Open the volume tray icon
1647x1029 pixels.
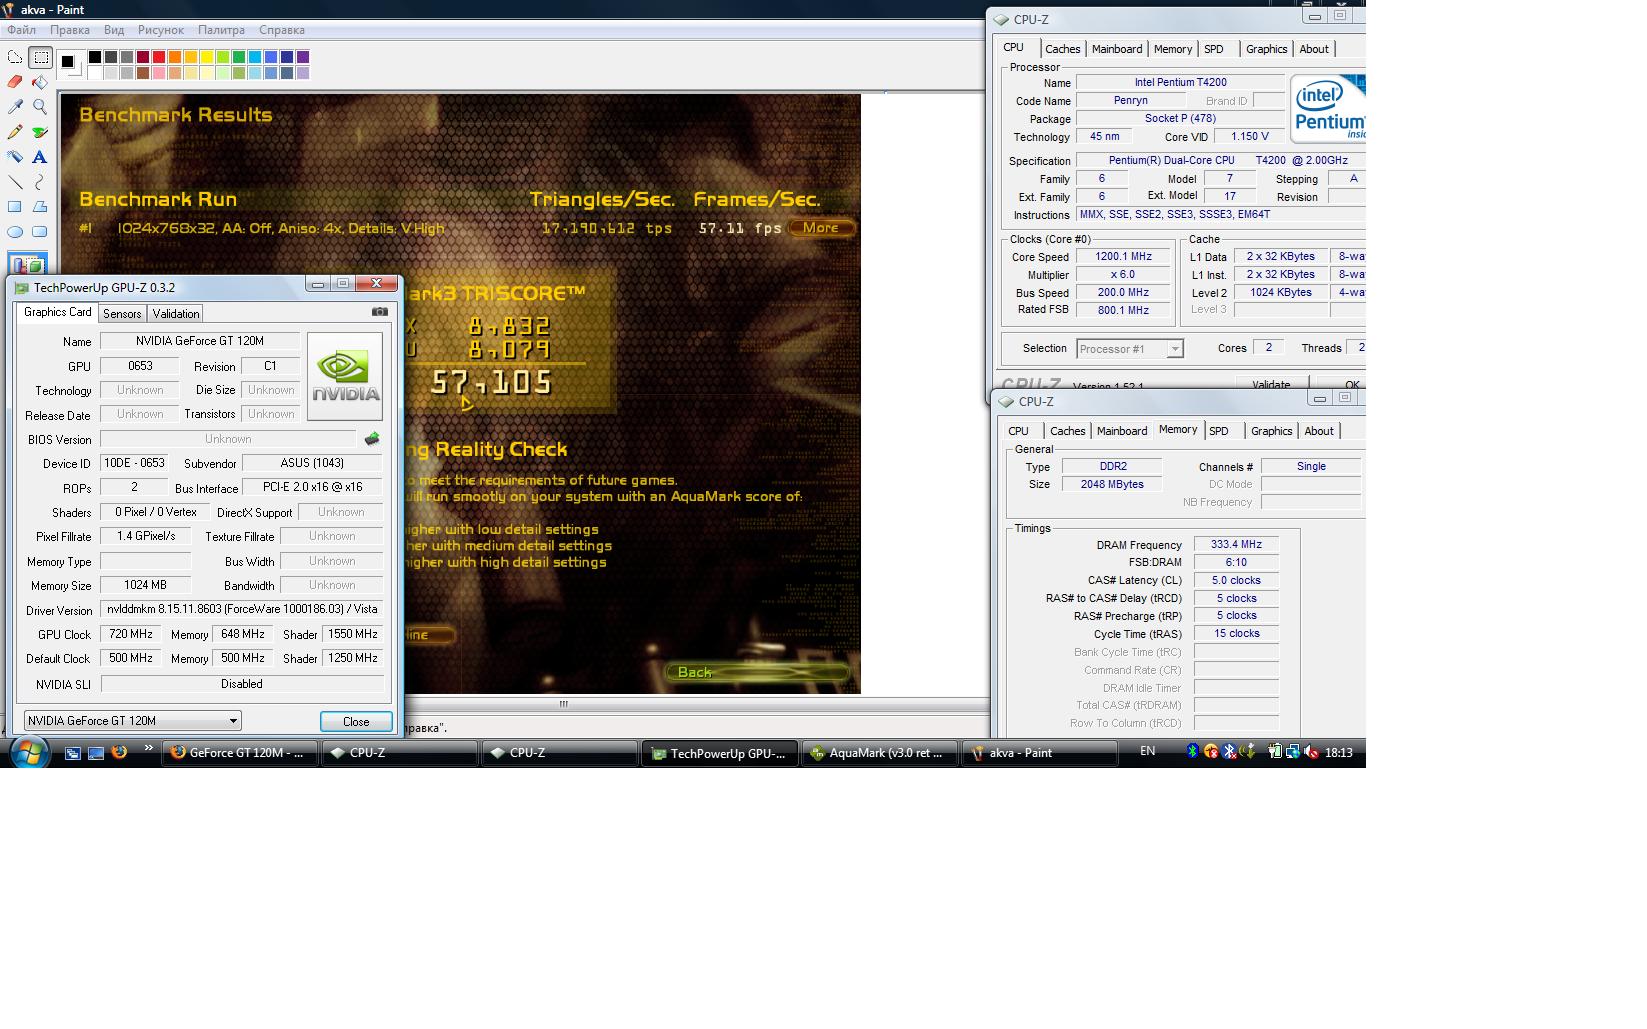[1311, 752]
